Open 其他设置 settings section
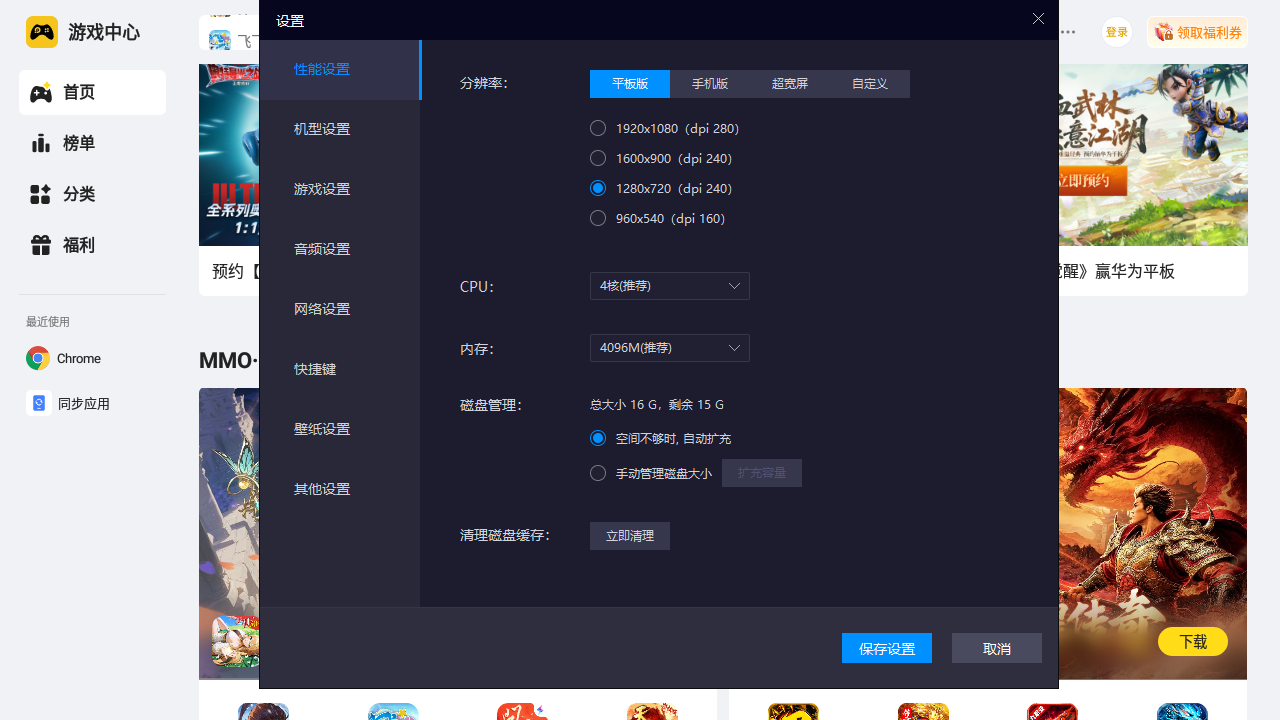 (x=340, y=490)
